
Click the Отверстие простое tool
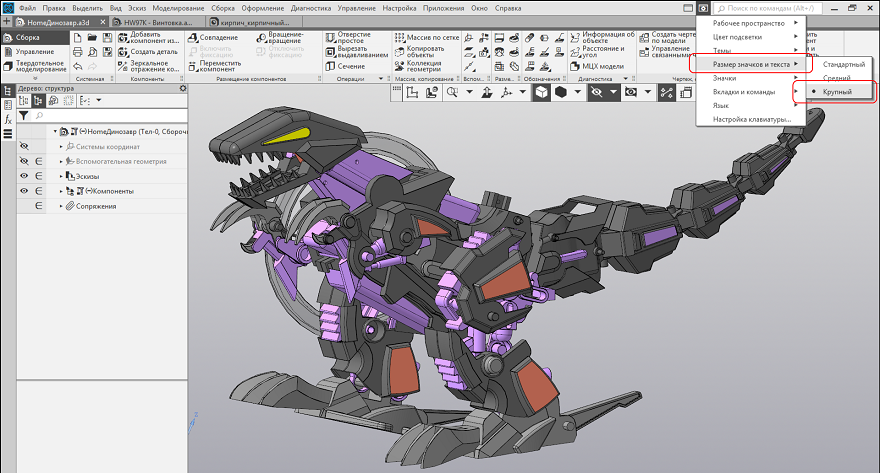329,38
